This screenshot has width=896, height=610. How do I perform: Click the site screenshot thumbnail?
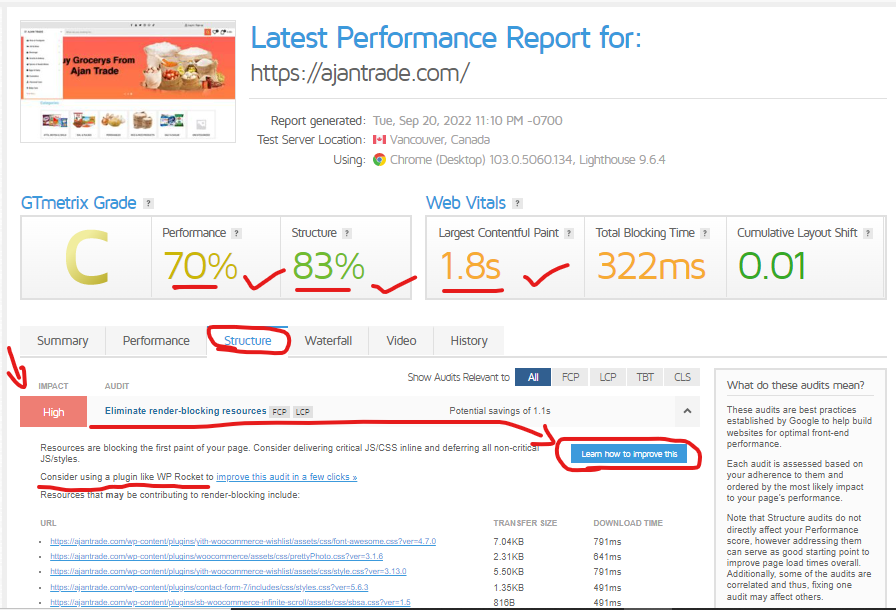click(128, 81)
